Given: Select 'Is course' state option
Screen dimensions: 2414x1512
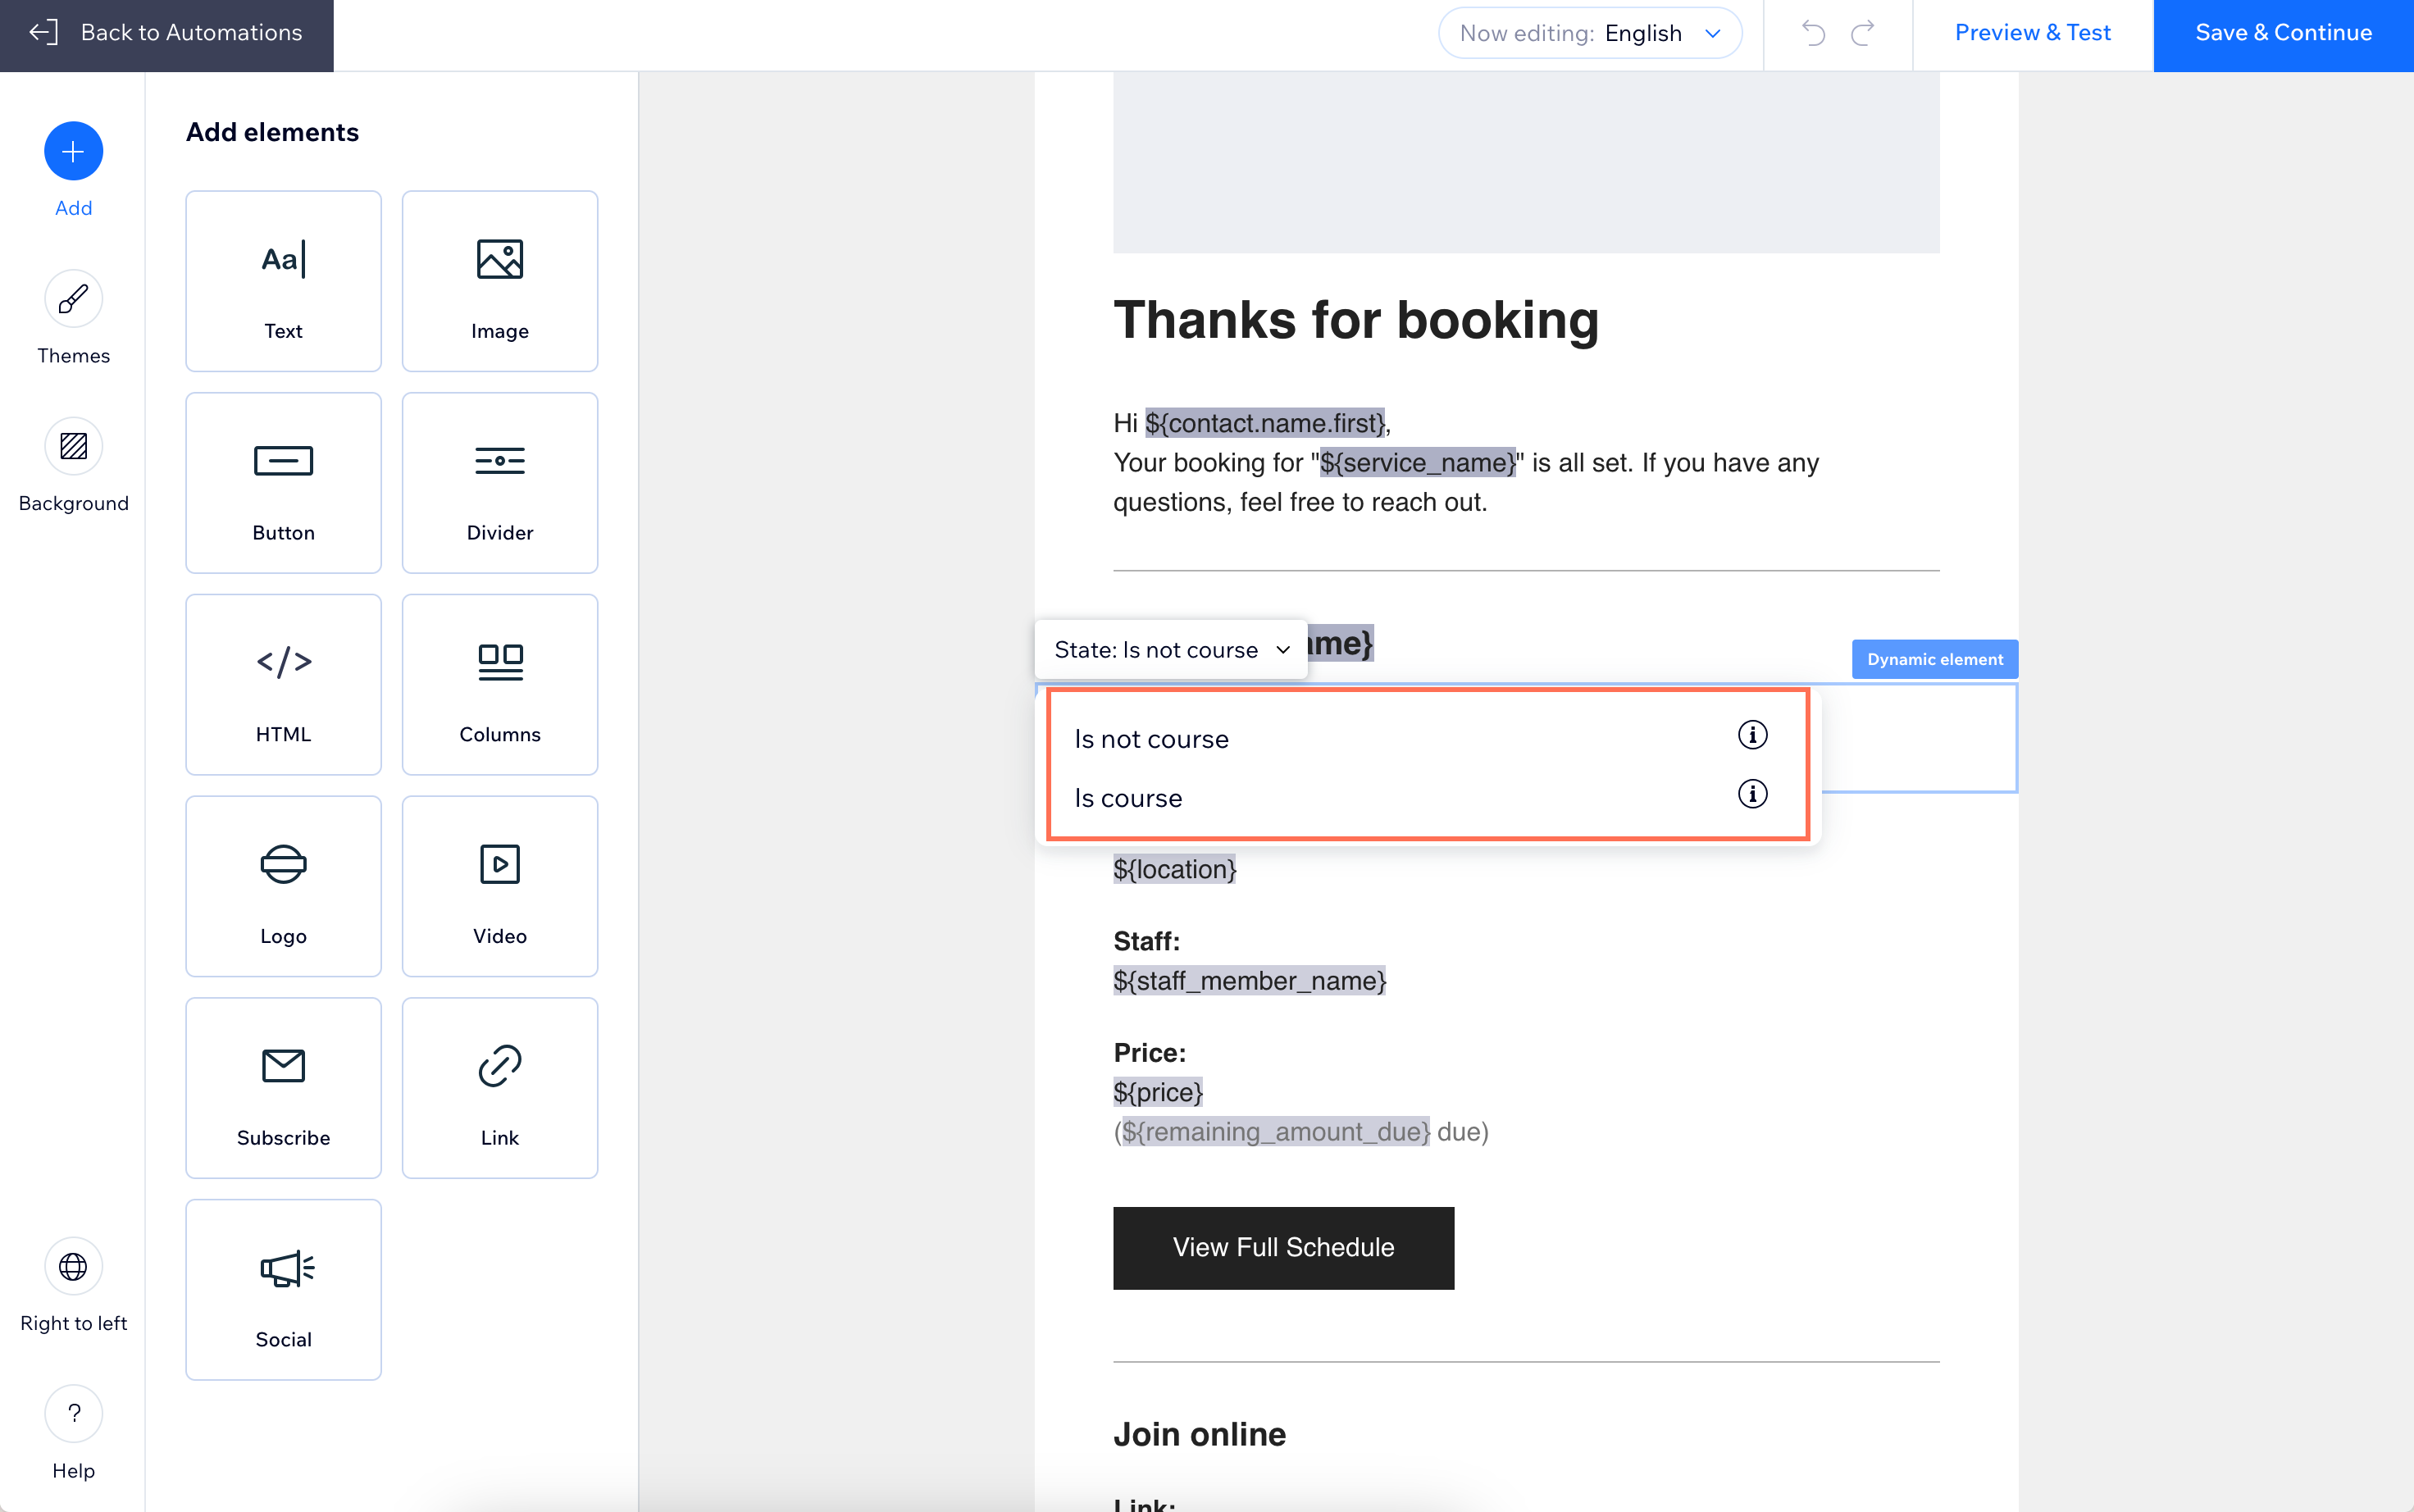Looking at the screenshot, I should click(x=1128, y=798).
